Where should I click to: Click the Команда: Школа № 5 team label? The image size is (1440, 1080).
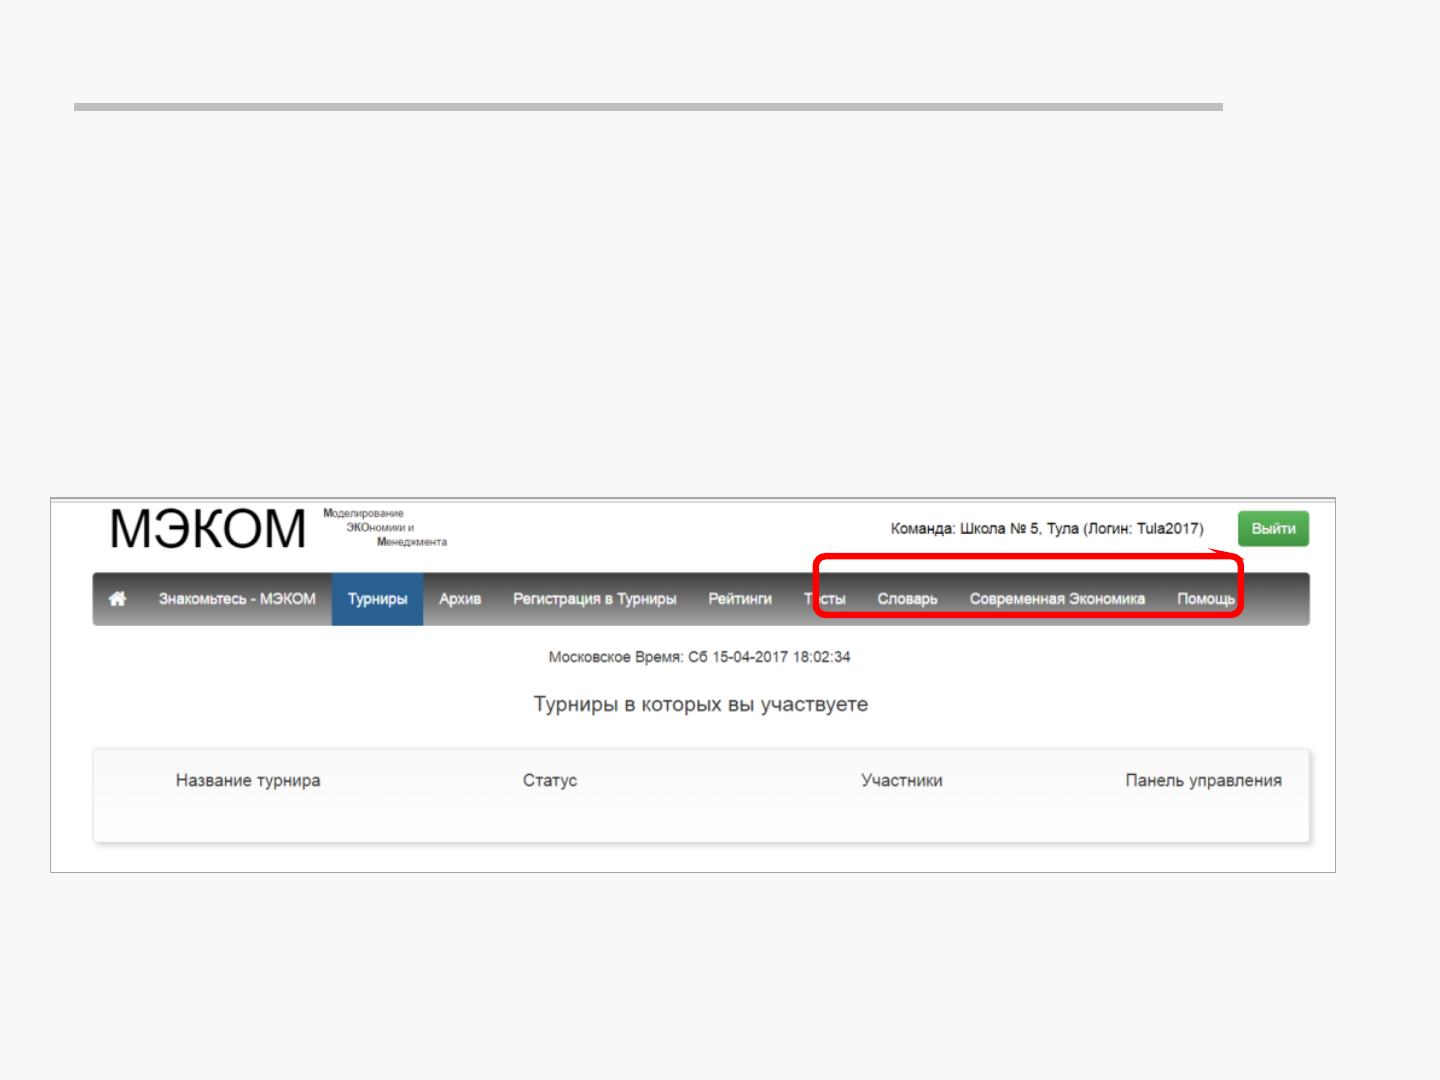pyautogui.click(x=1046, y=529)
